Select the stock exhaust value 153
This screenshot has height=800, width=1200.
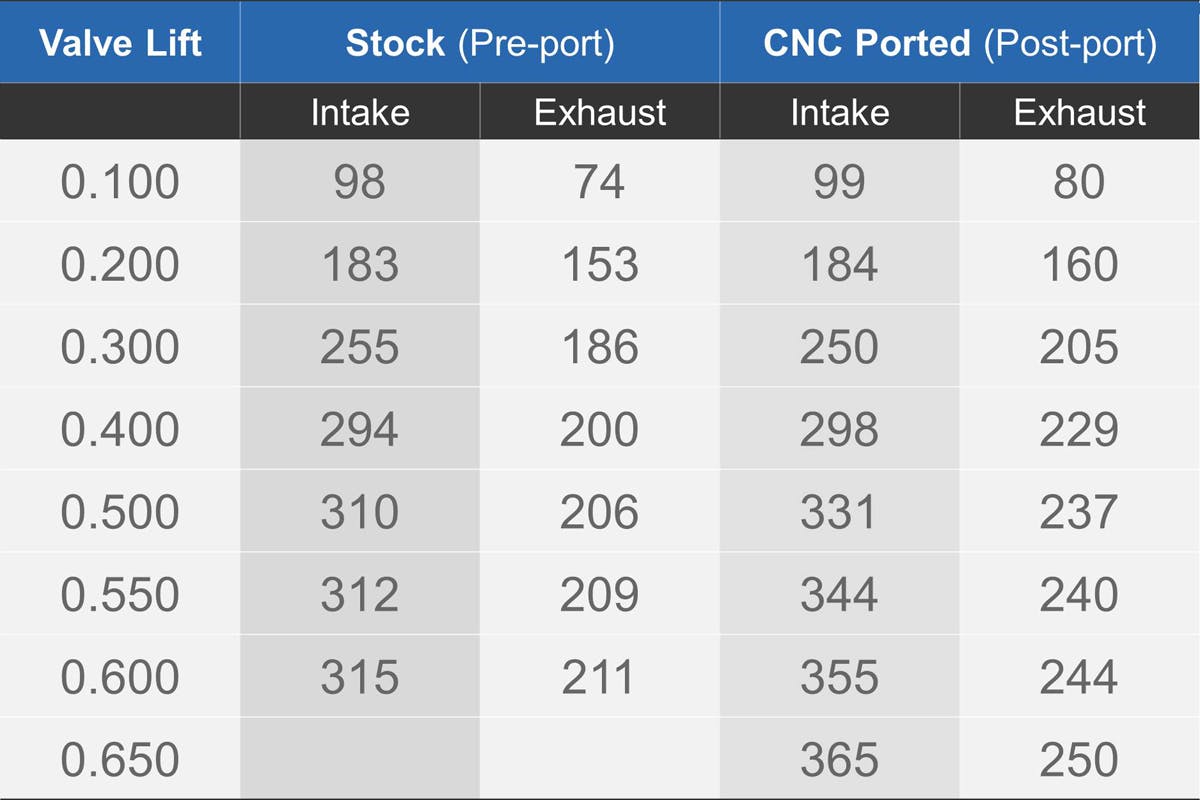[x=600, y=265]
